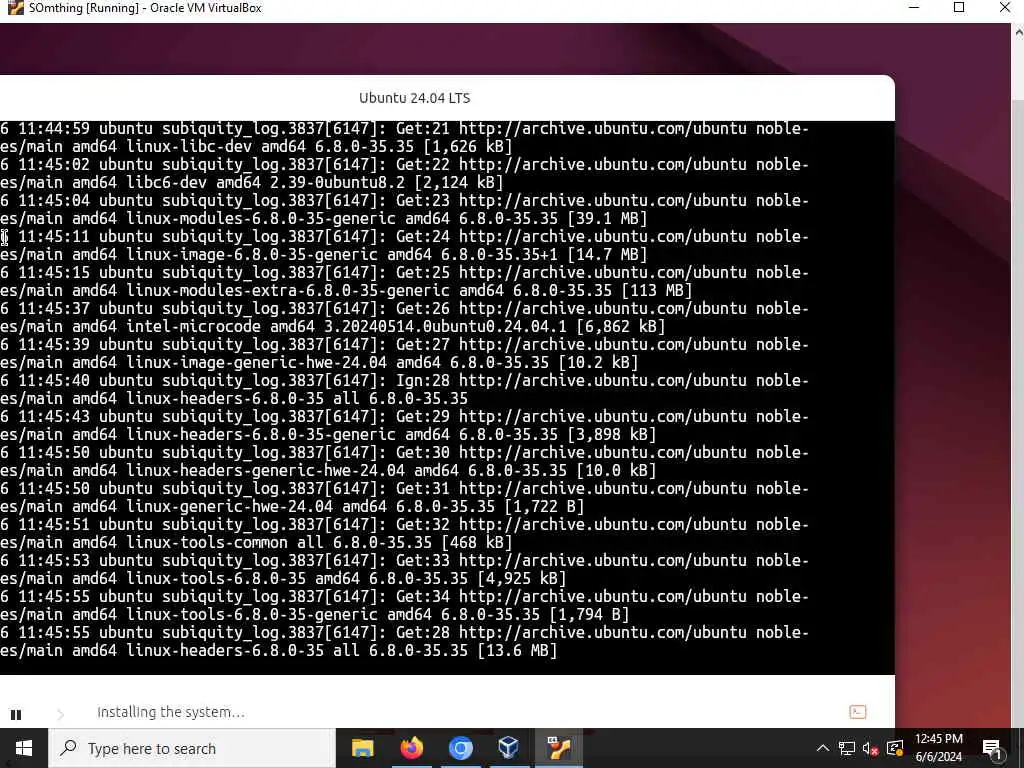Maximize the VirtualBox VM window

click(x=959, y=8)
